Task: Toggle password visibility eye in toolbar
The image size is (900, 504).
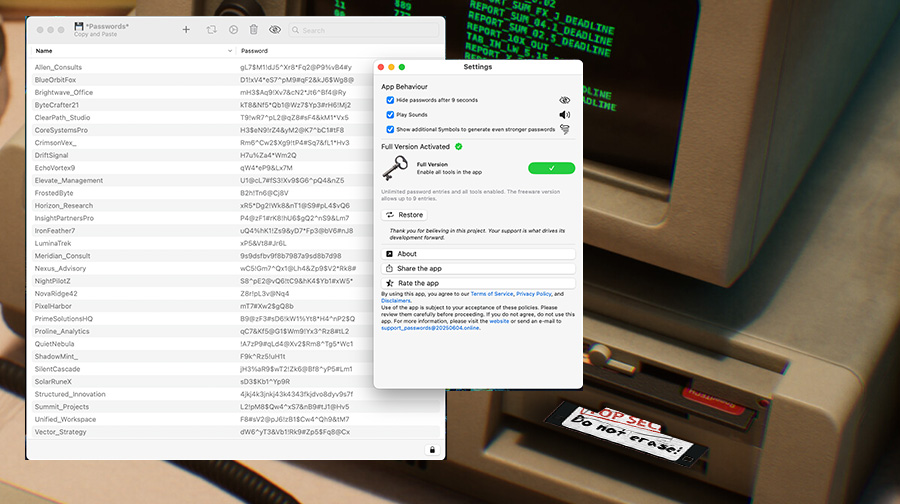Action: 275,29
